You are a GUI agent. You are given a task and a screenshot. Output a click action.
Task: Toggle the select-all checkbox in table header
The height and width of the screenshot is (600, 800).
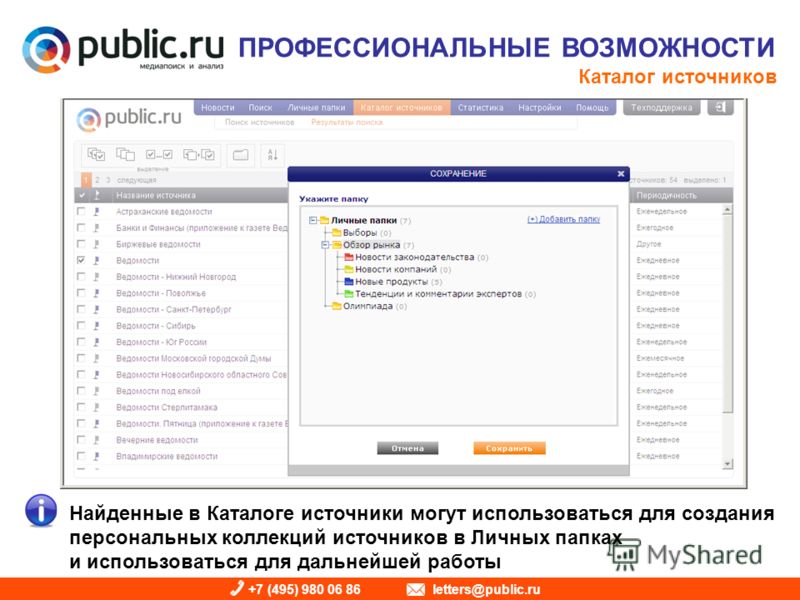click(x=82, y=195)
